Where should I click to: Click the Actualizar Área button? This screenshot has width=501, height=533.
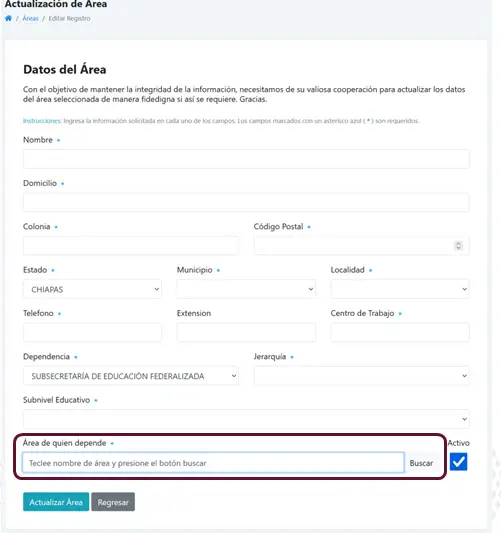[x=56, y=502]
